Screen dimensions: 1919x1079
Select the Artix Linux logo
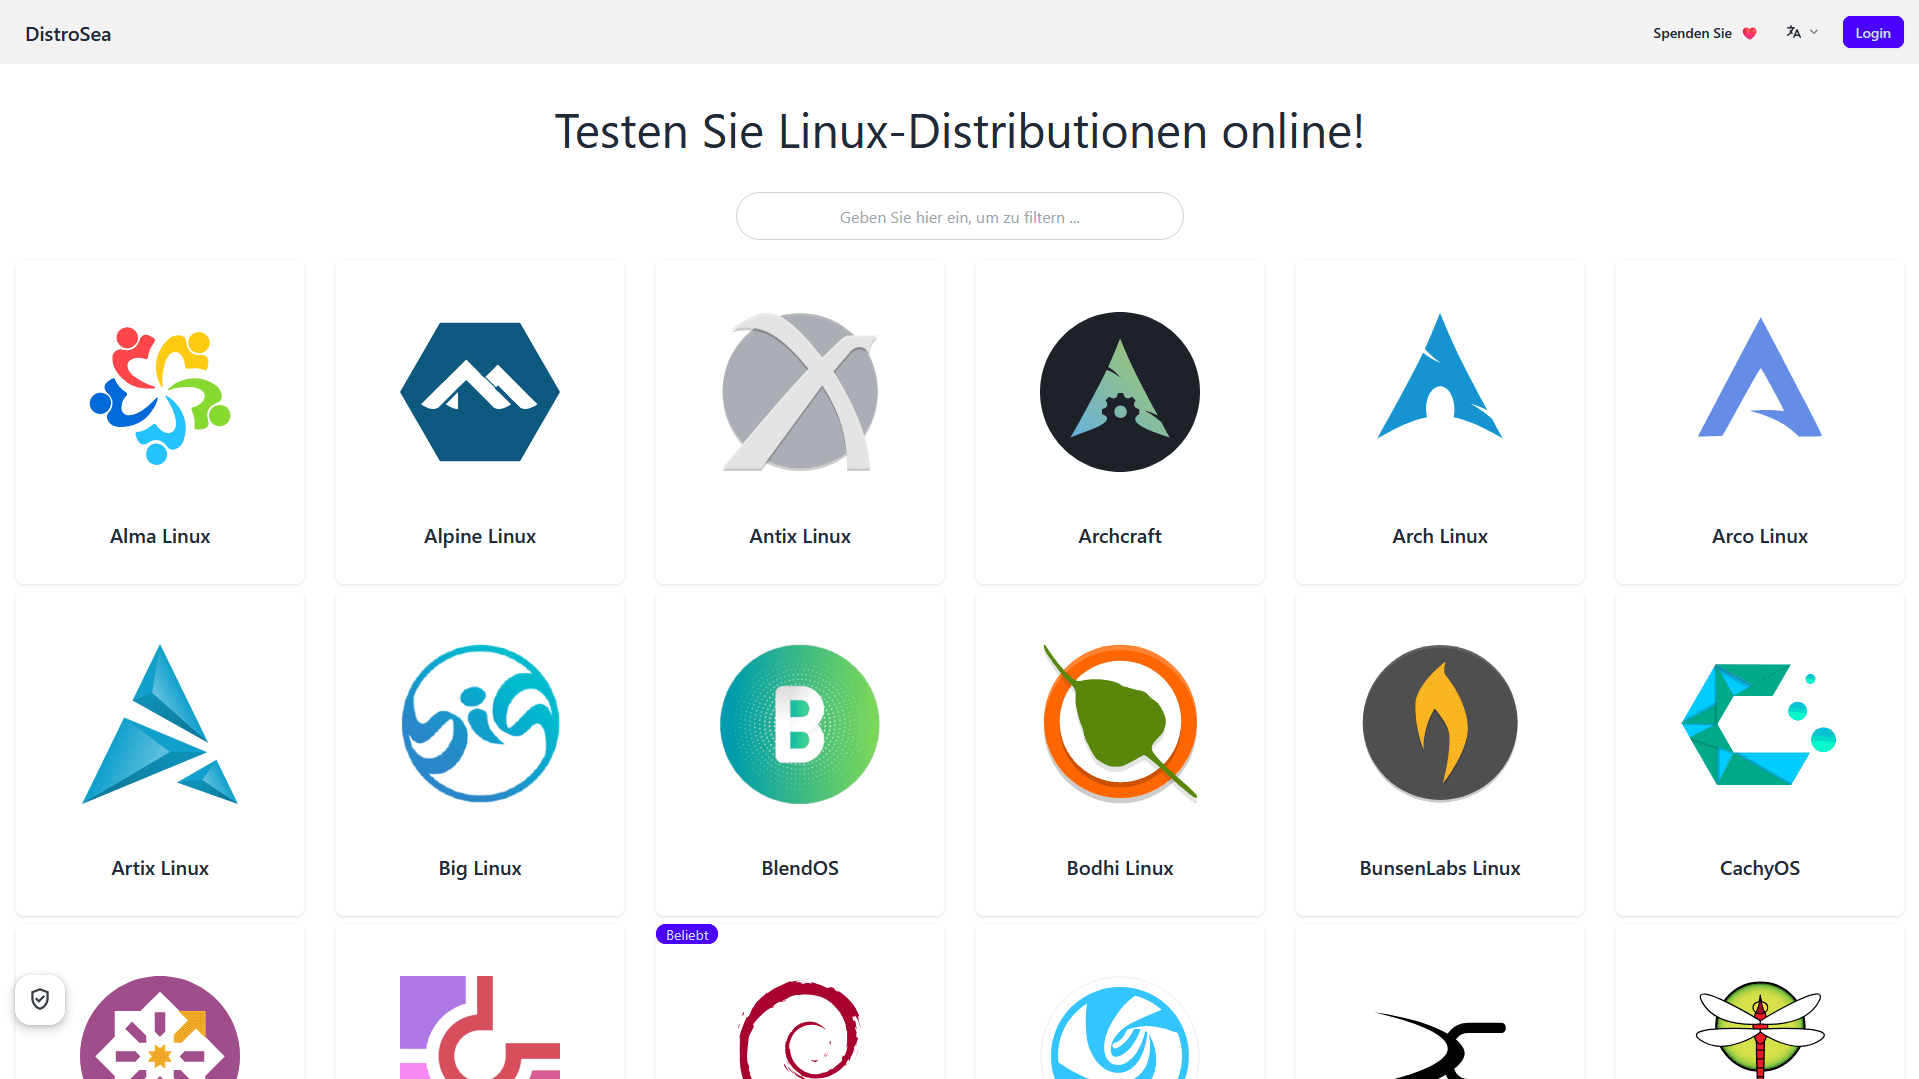pos(159,724)
